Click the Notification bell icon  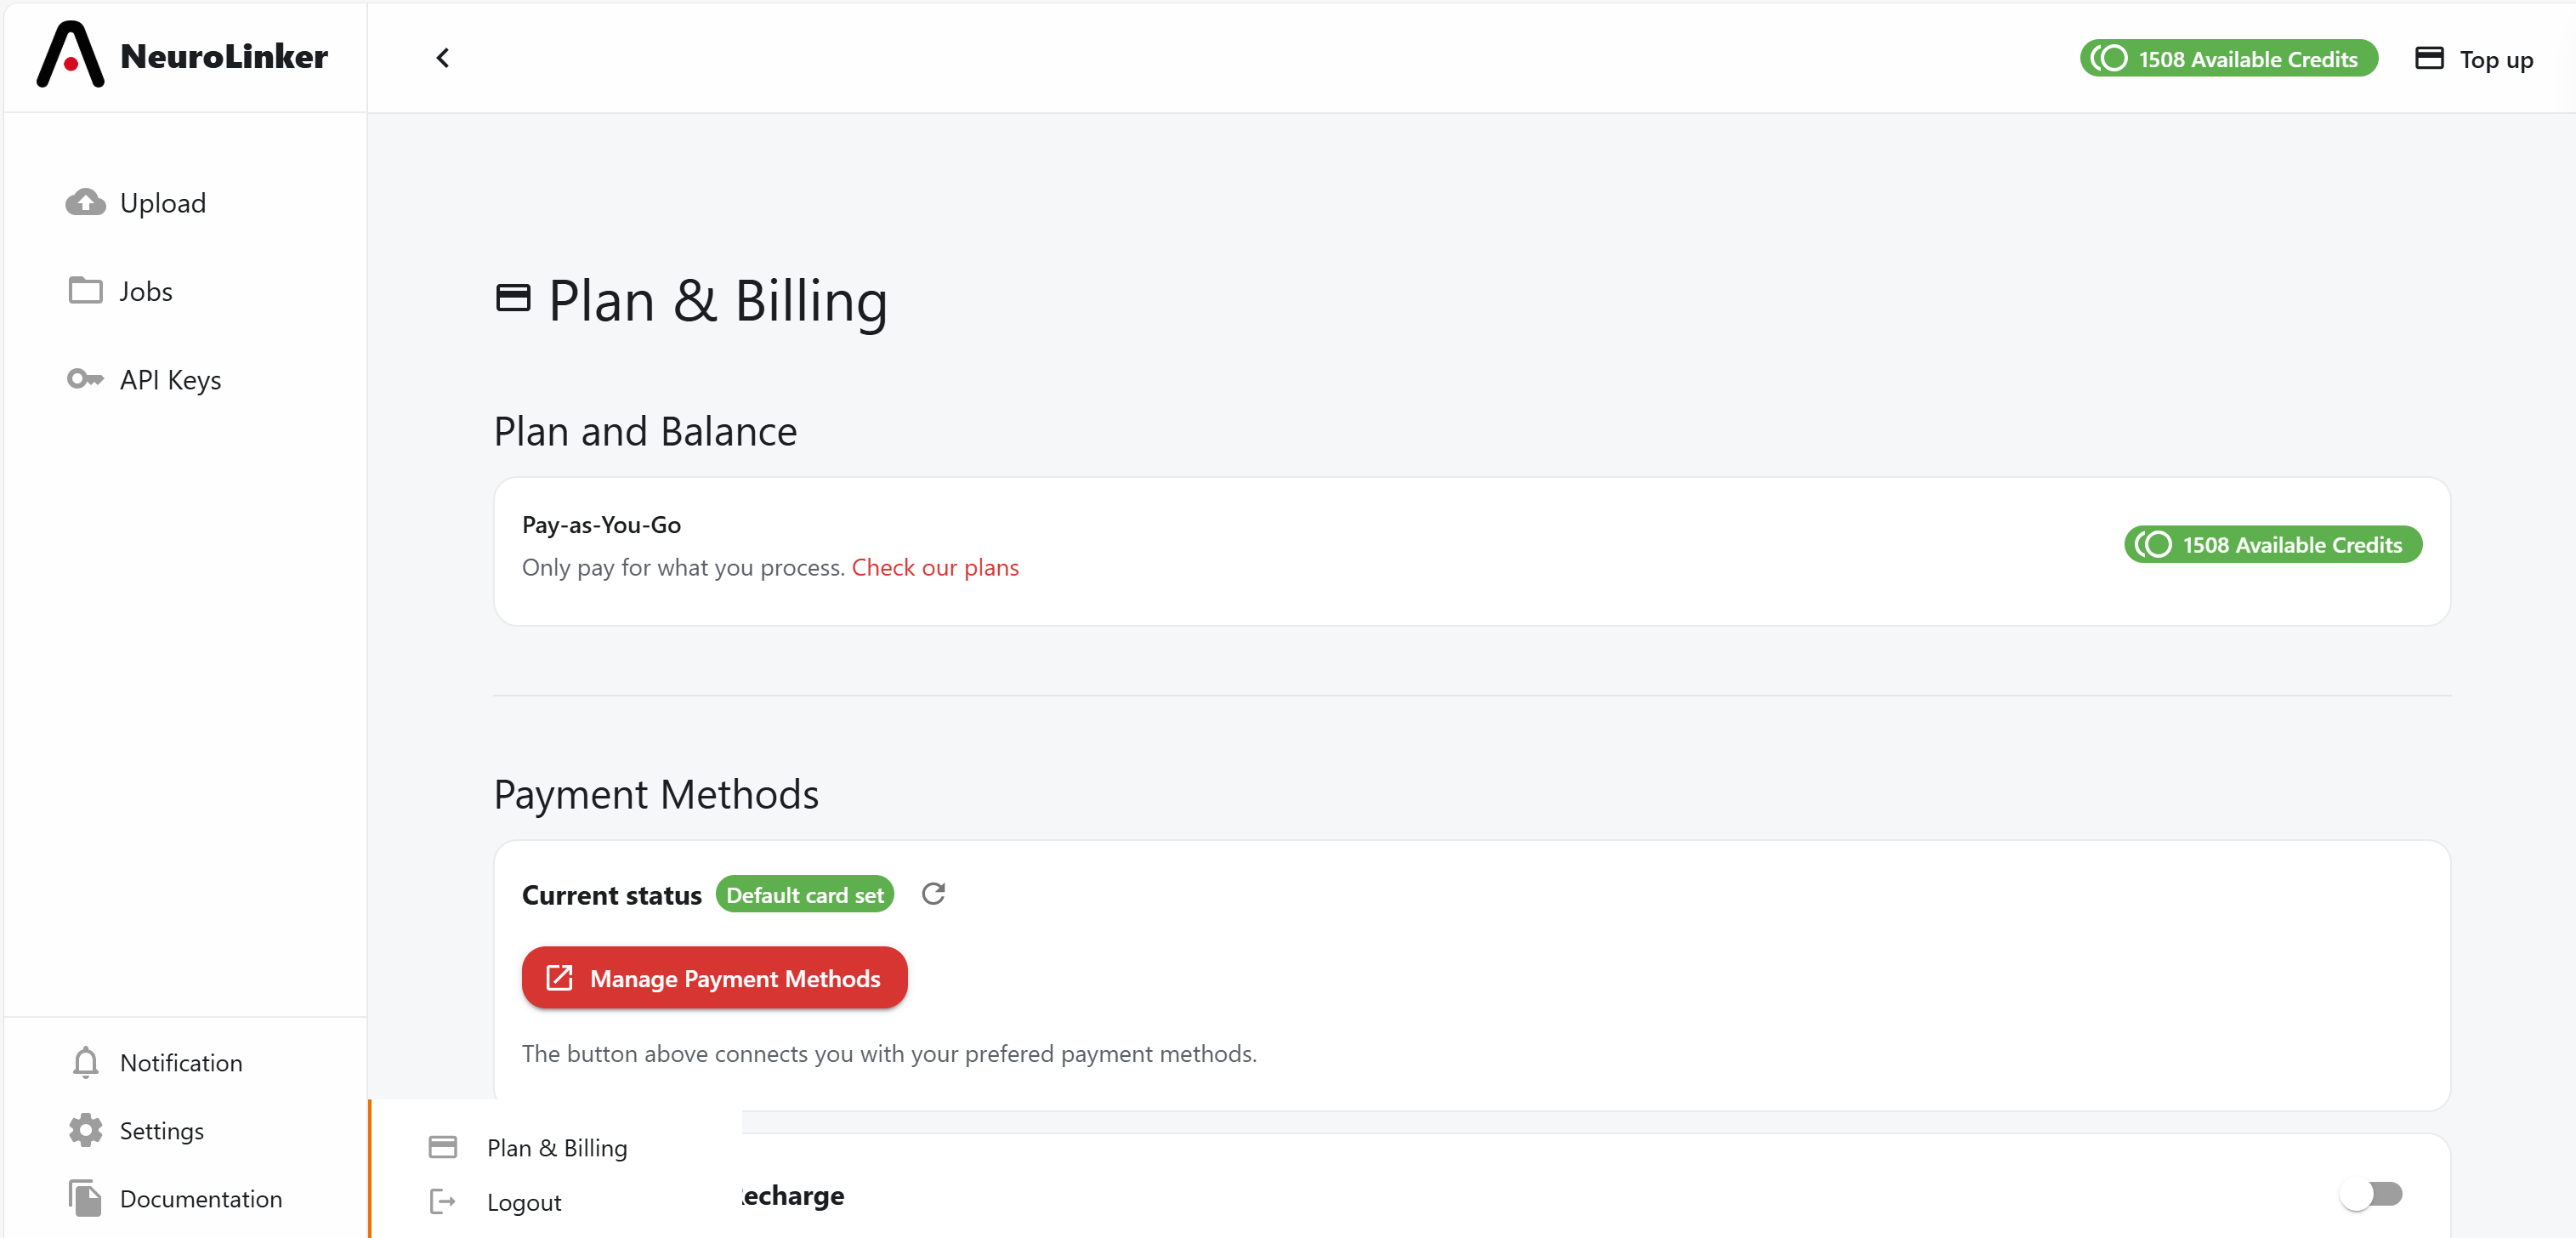click(85, 1062)
